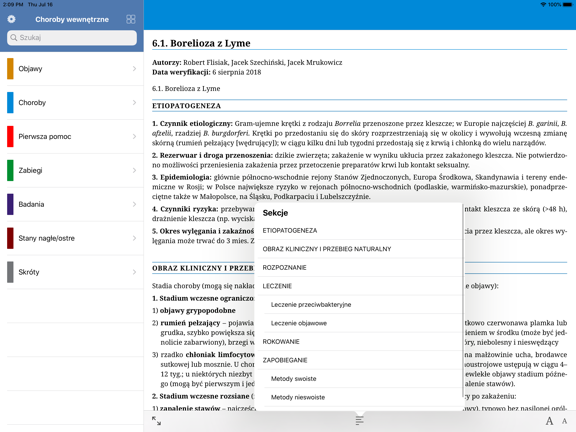The height and width of the screenshot is (432, 576).
Task: Click the Sekcje popup title
Action: click(276, 213)
